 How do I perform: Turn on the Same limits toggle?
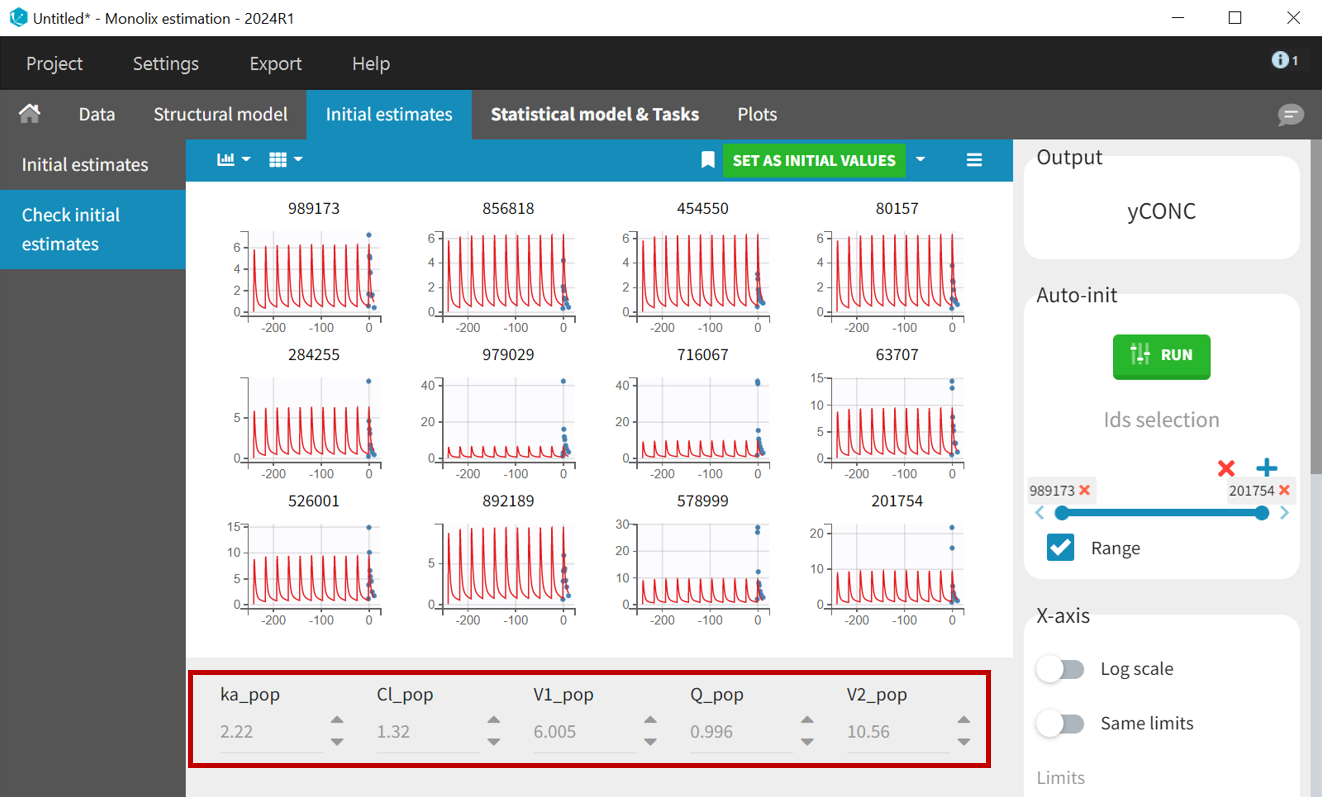pyautogui.click(x=1060, y=723)
